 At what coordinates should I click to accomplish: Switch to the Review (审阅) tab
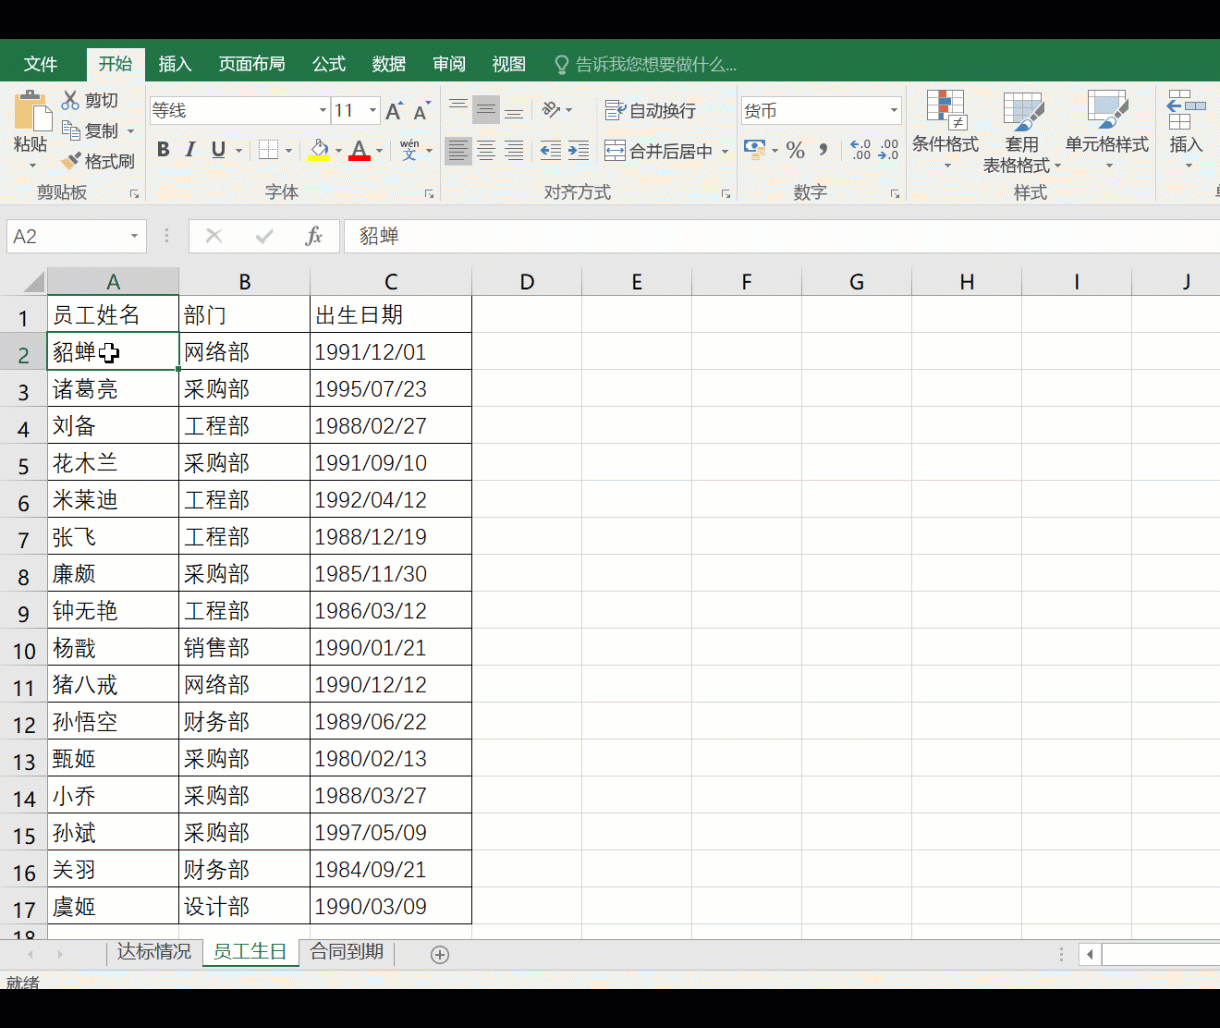[449, 64]
